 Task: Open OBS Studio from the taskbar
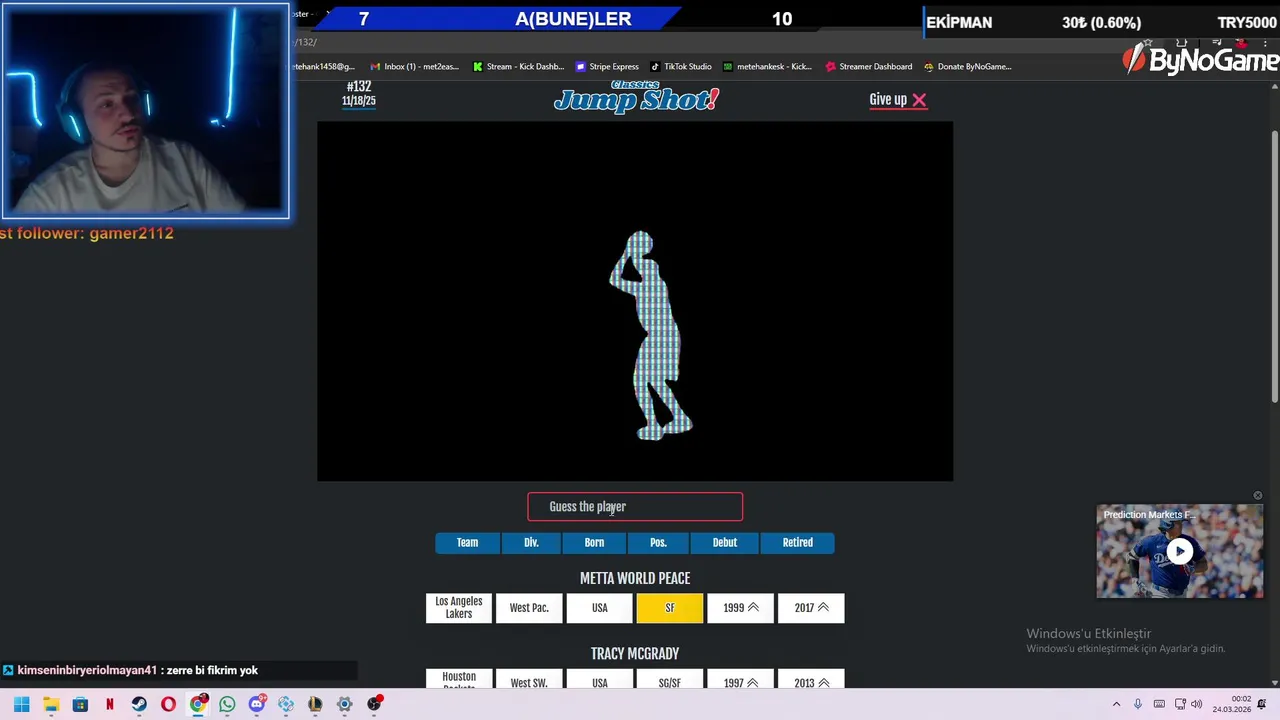click(374, 704)
